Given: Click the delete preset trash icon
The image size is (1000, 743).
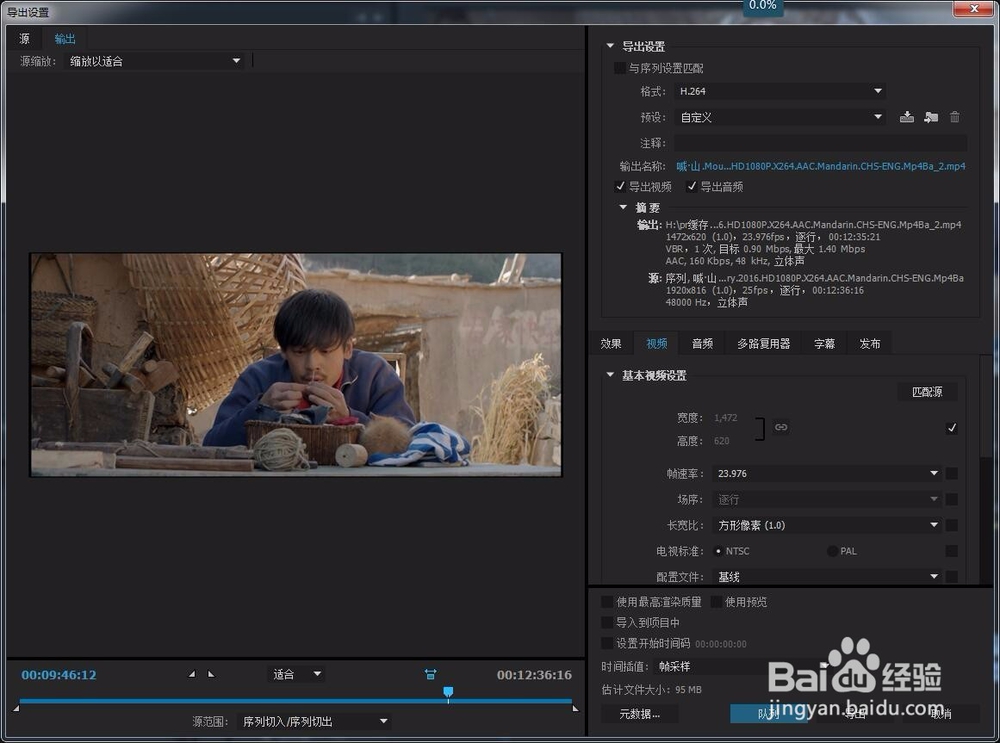Looking at the screenshot, I should click(x=955, y=117).
